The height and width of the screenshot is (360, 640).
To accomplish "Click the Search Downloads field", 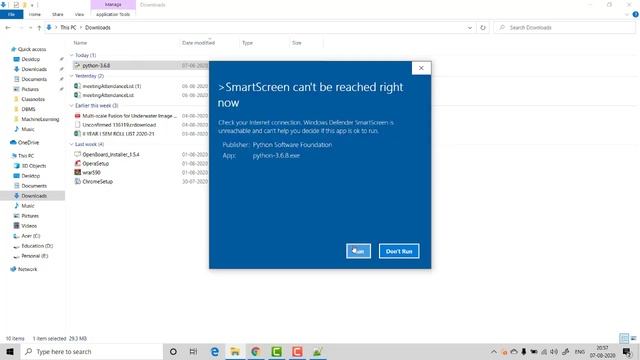I will click(564, 27).
